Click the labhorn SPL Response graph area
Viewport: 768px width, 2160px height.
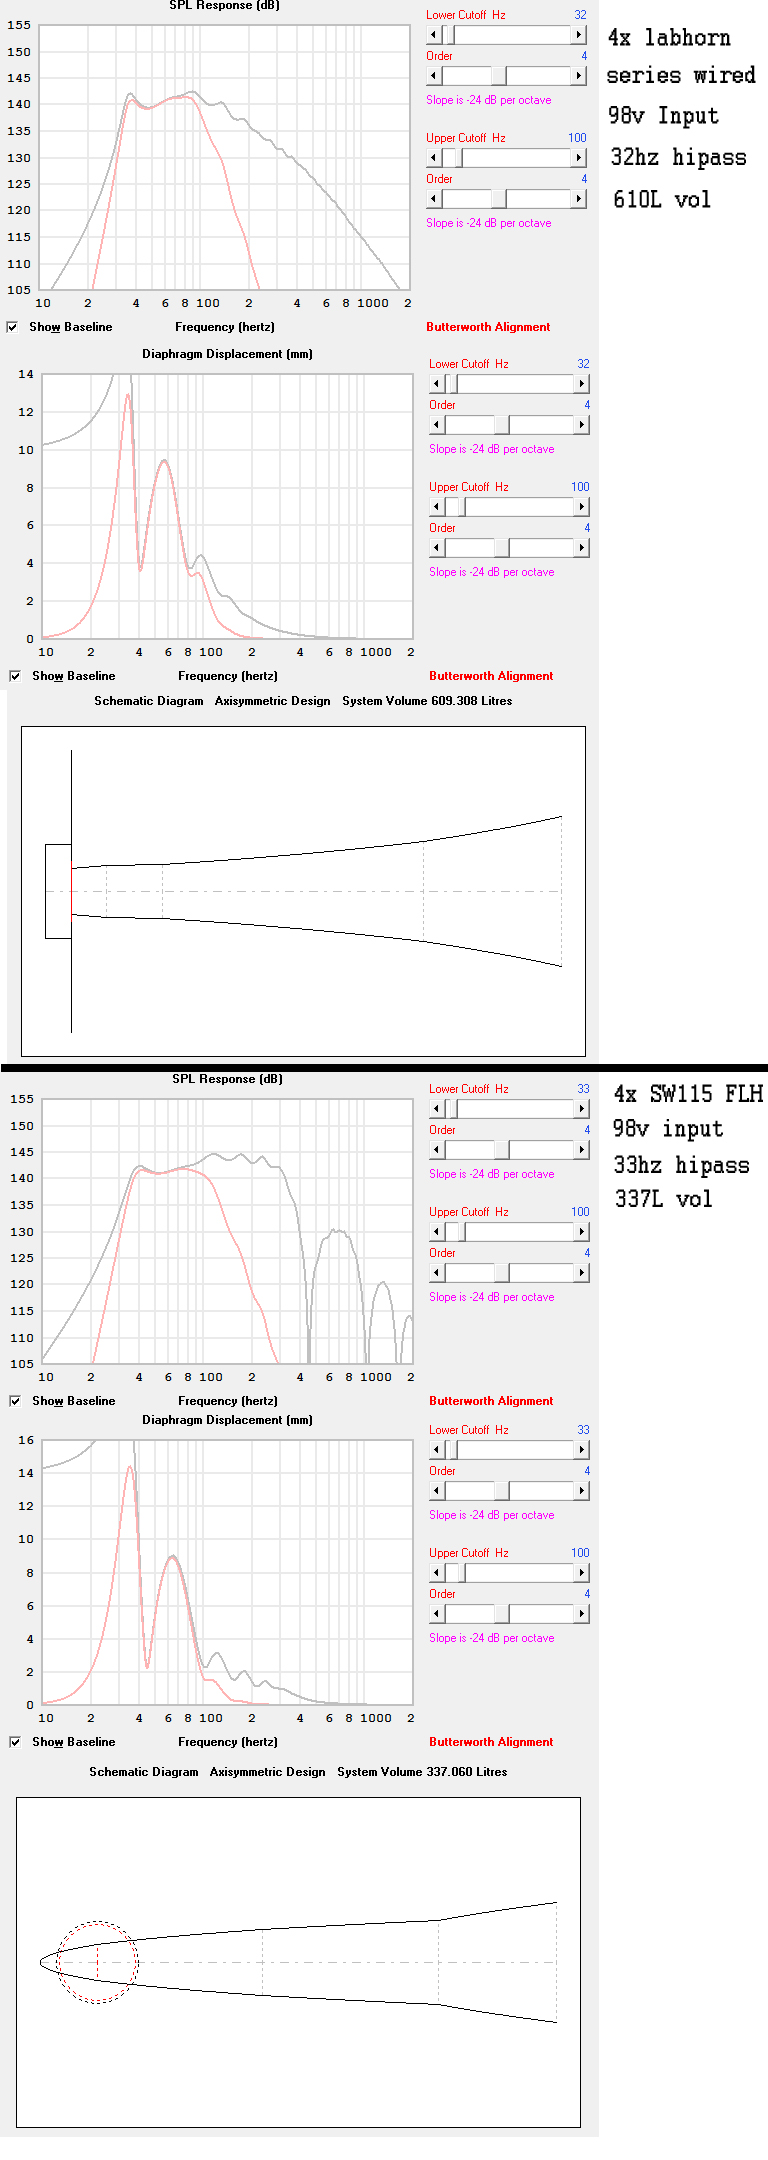point(226,157)
